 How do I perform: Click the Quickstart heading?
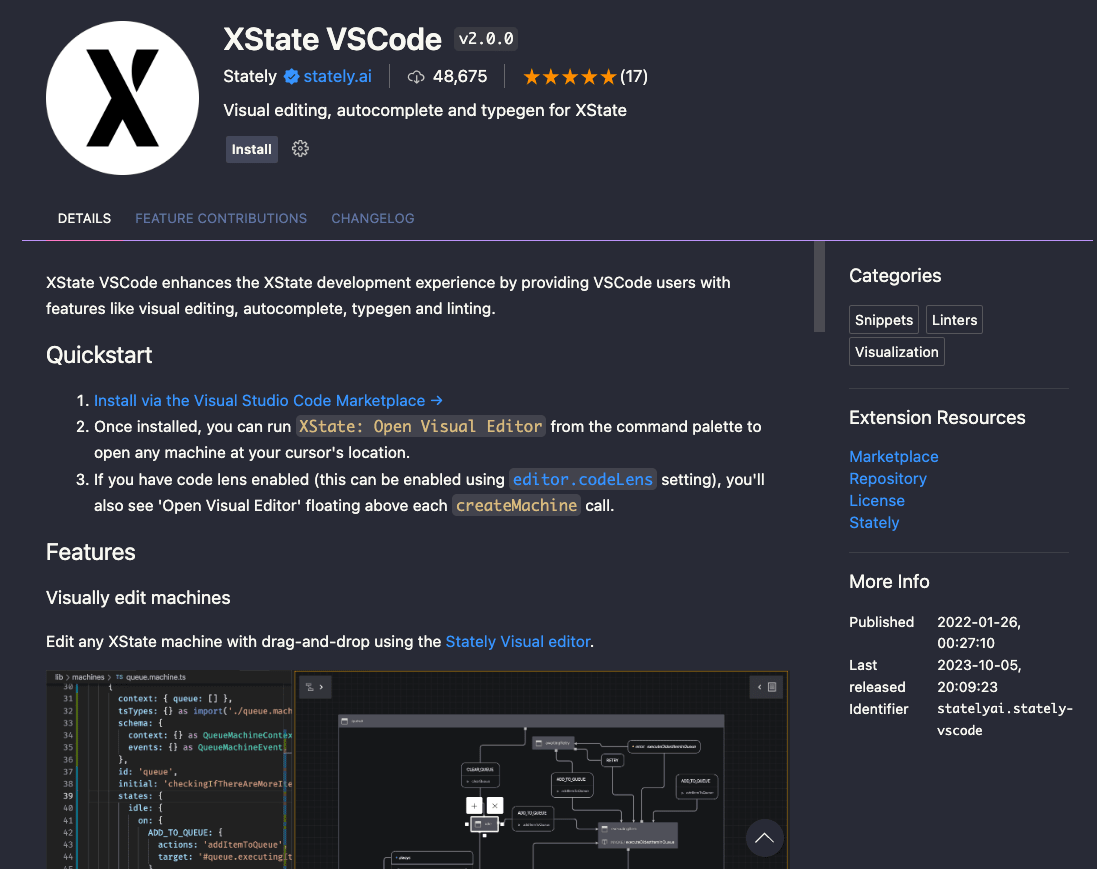coord(99,355)
